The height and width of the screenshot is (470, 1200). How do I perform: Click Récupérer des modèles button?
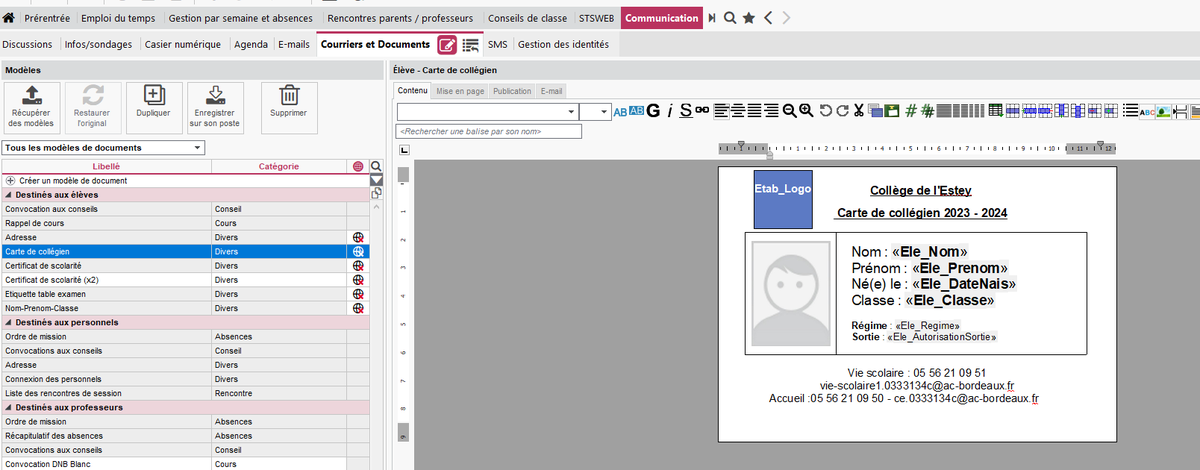click(x=32, y=108)
